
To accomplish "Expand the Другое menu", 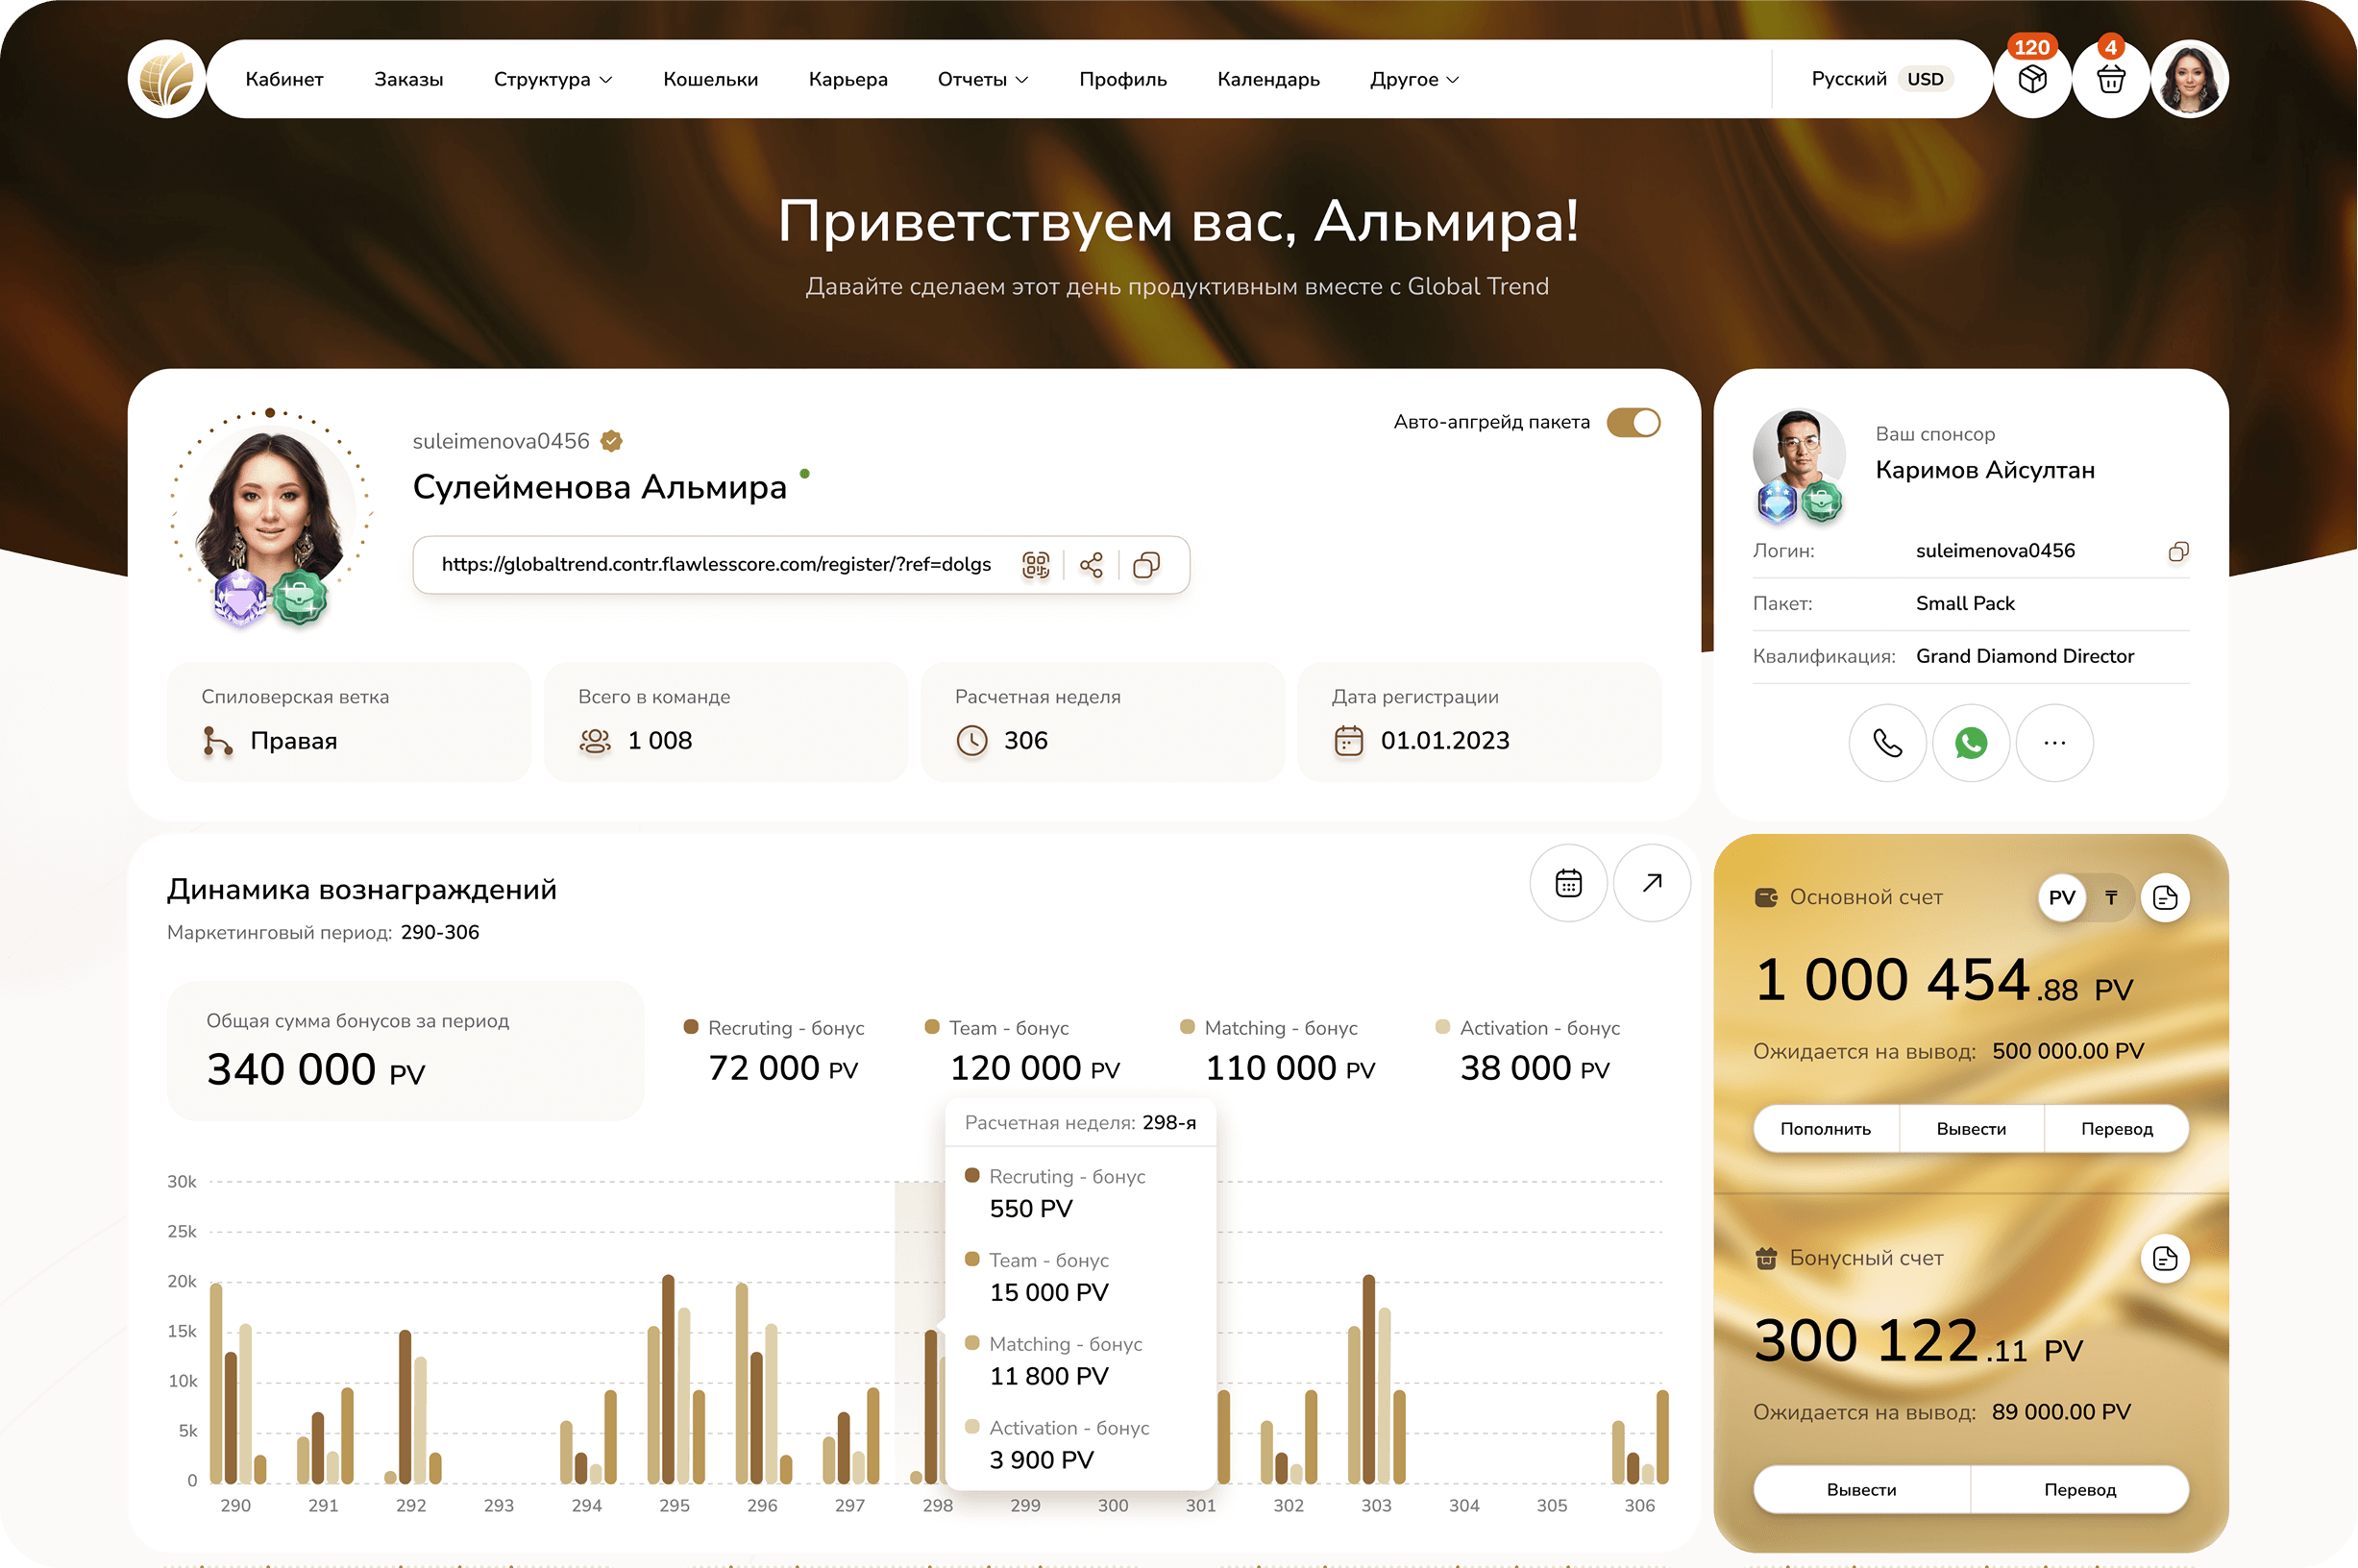I will [1414, 79].
